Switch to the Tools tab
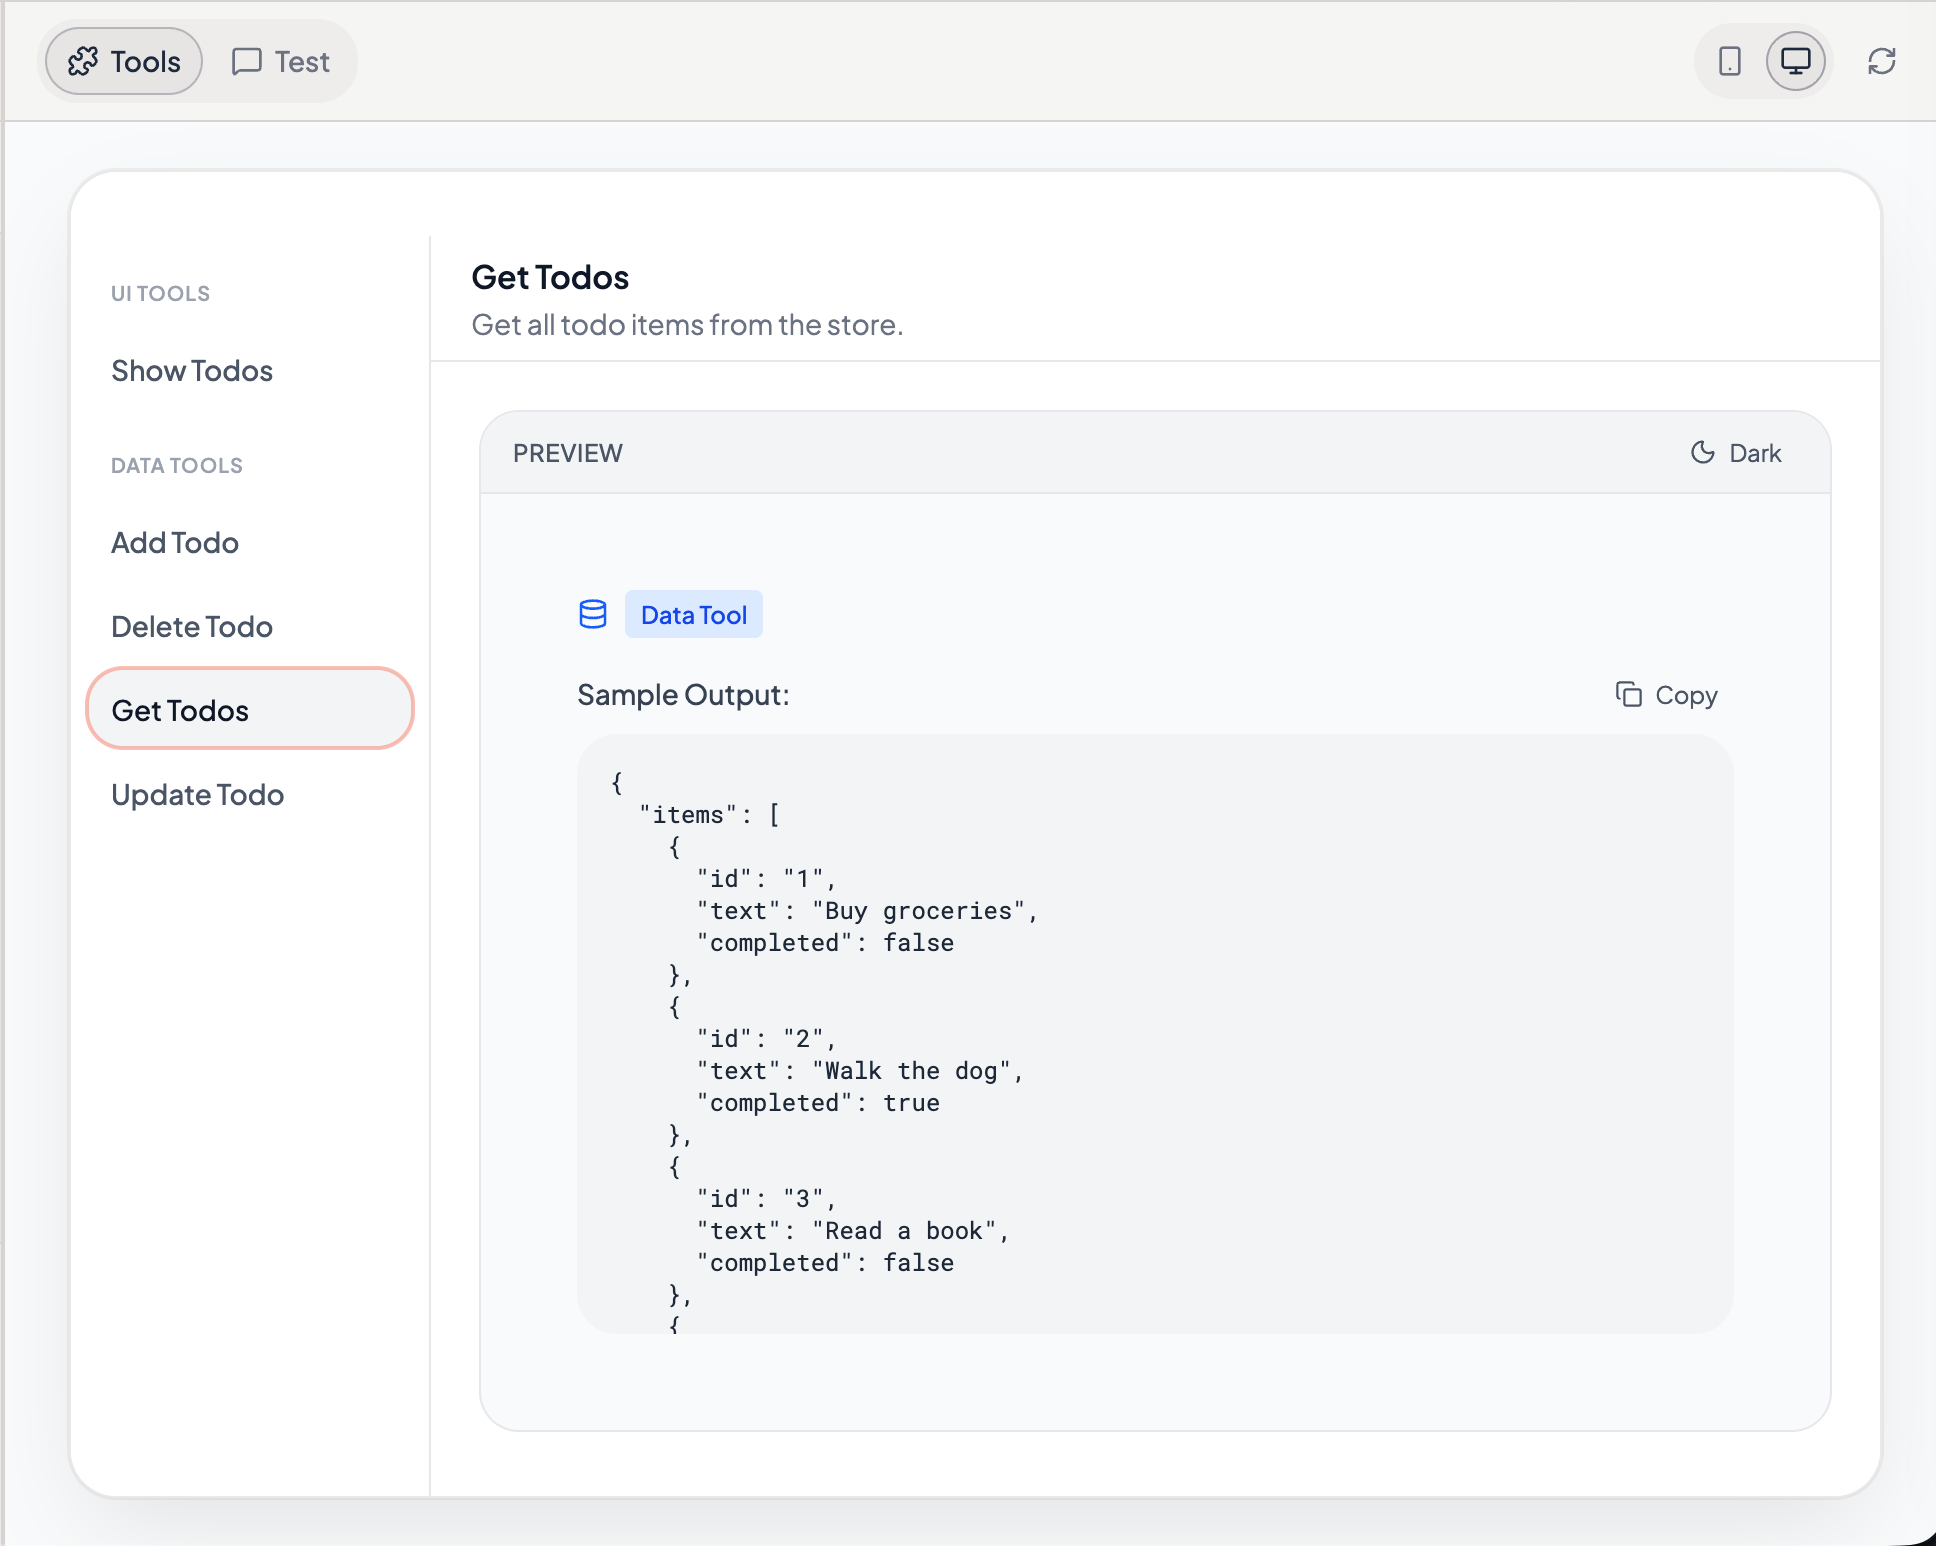Viewport: 1936px width, 1546px height. 124,61
